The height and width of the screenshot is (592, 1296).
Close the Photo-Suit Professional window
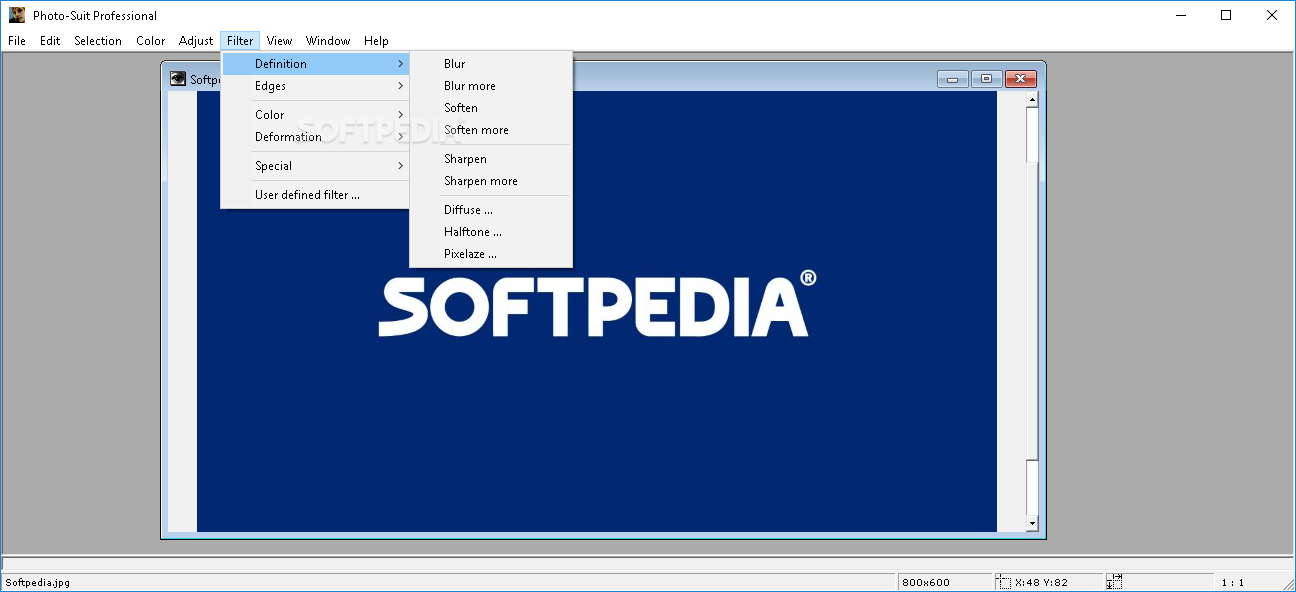coord(1273,15)
